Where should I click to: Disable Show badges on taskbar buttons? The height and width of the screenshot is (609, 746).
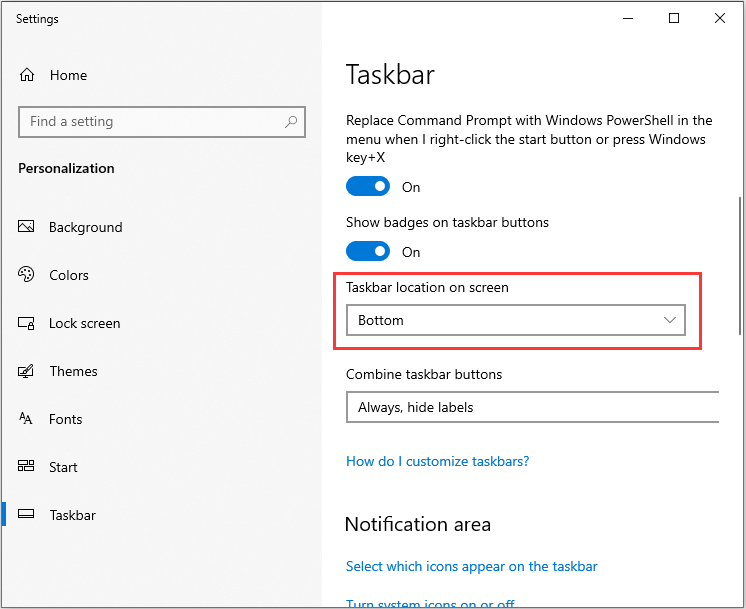[x=368, y=252]
